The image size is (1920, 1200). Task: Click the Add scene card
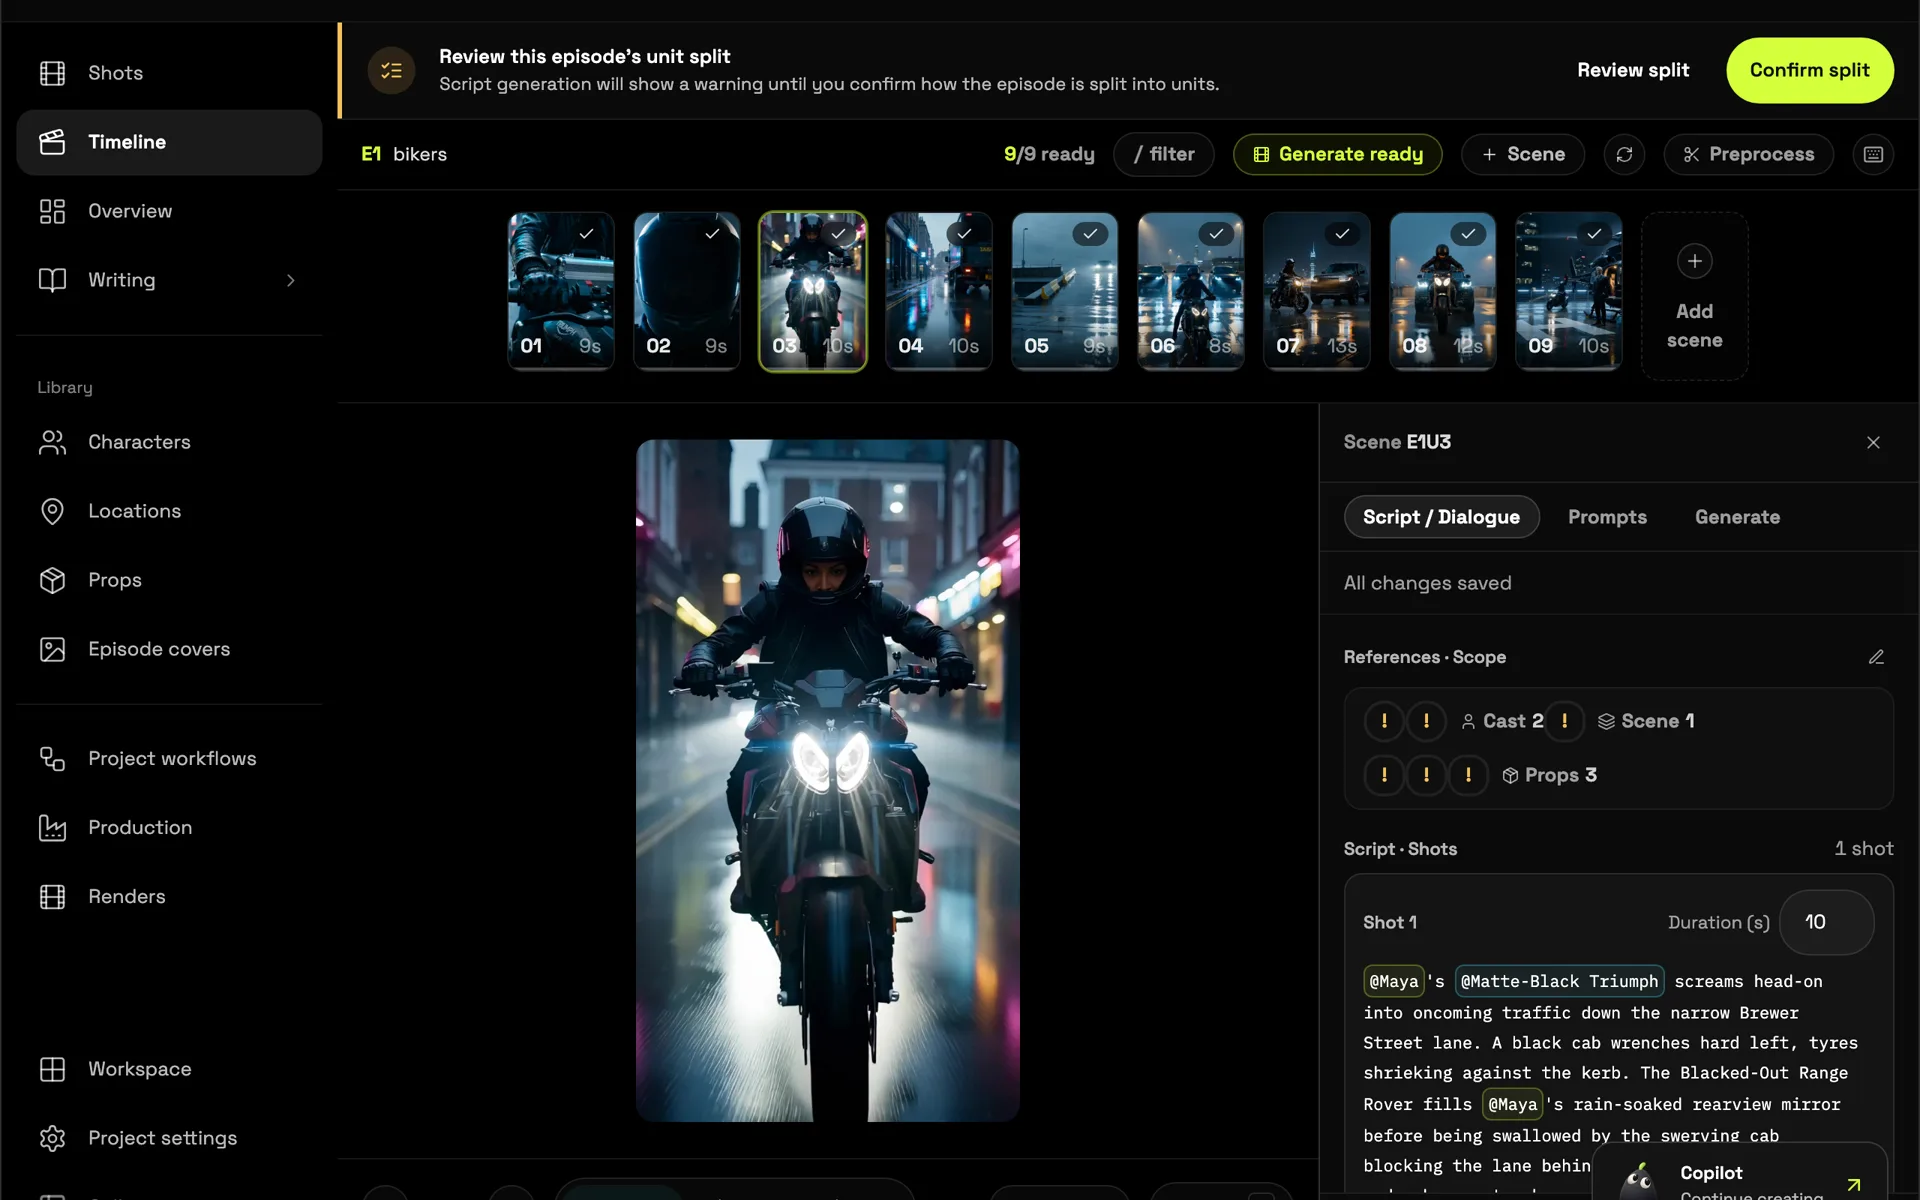tap(1694, 296)
